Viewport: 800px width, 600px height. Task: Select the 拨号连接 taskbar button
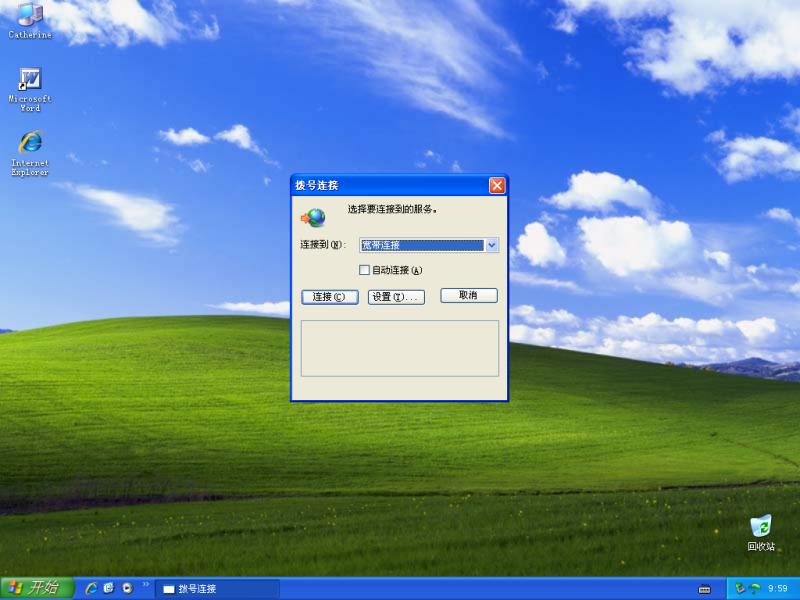pyautogui.click(x=217, y=589)
